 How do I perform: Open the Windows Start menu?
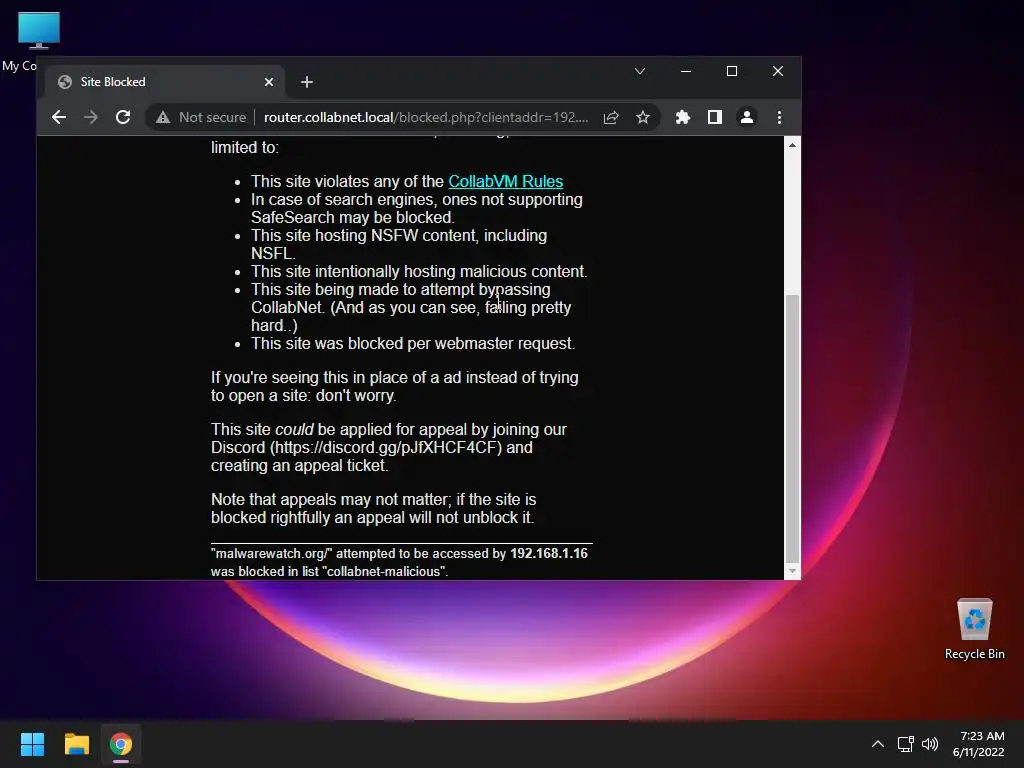[32, 744]
